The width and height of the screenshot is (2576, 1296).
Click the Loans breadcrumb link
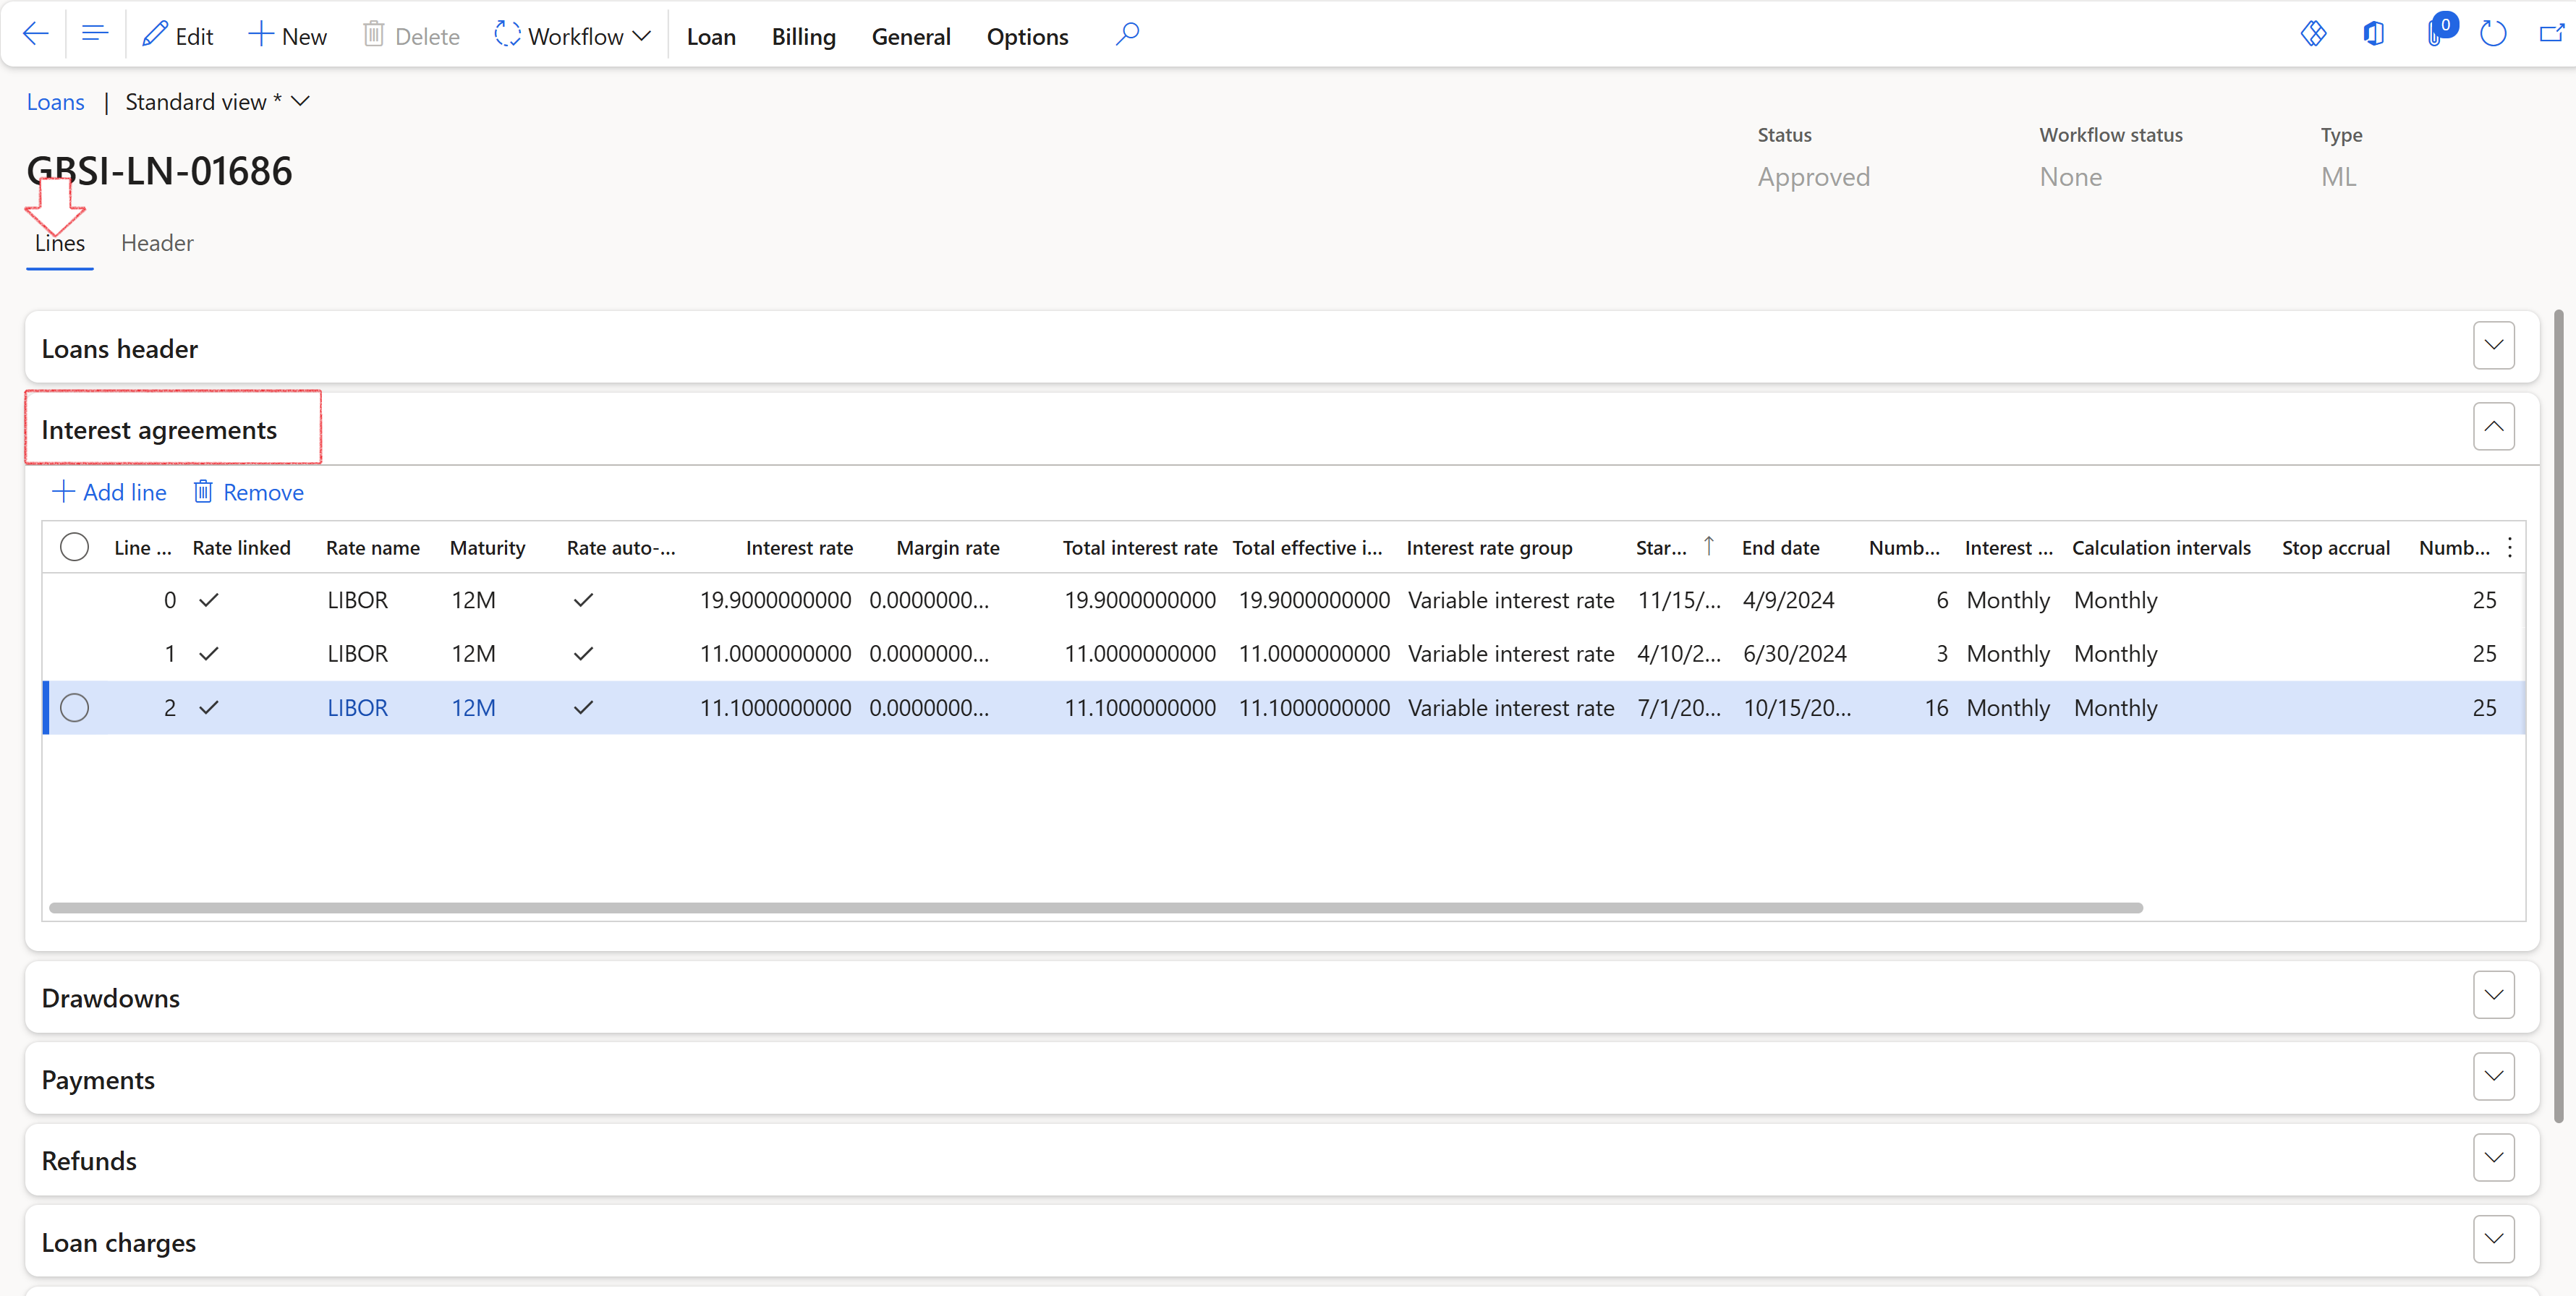coord(55,102)
